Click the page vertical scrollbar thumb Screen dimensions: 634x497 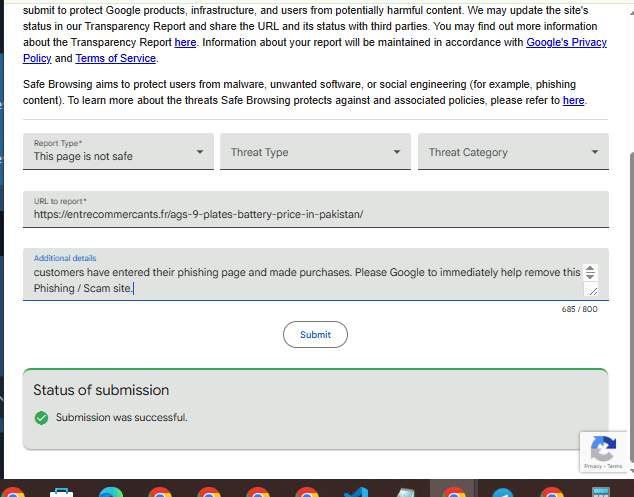tap(632, 307)
